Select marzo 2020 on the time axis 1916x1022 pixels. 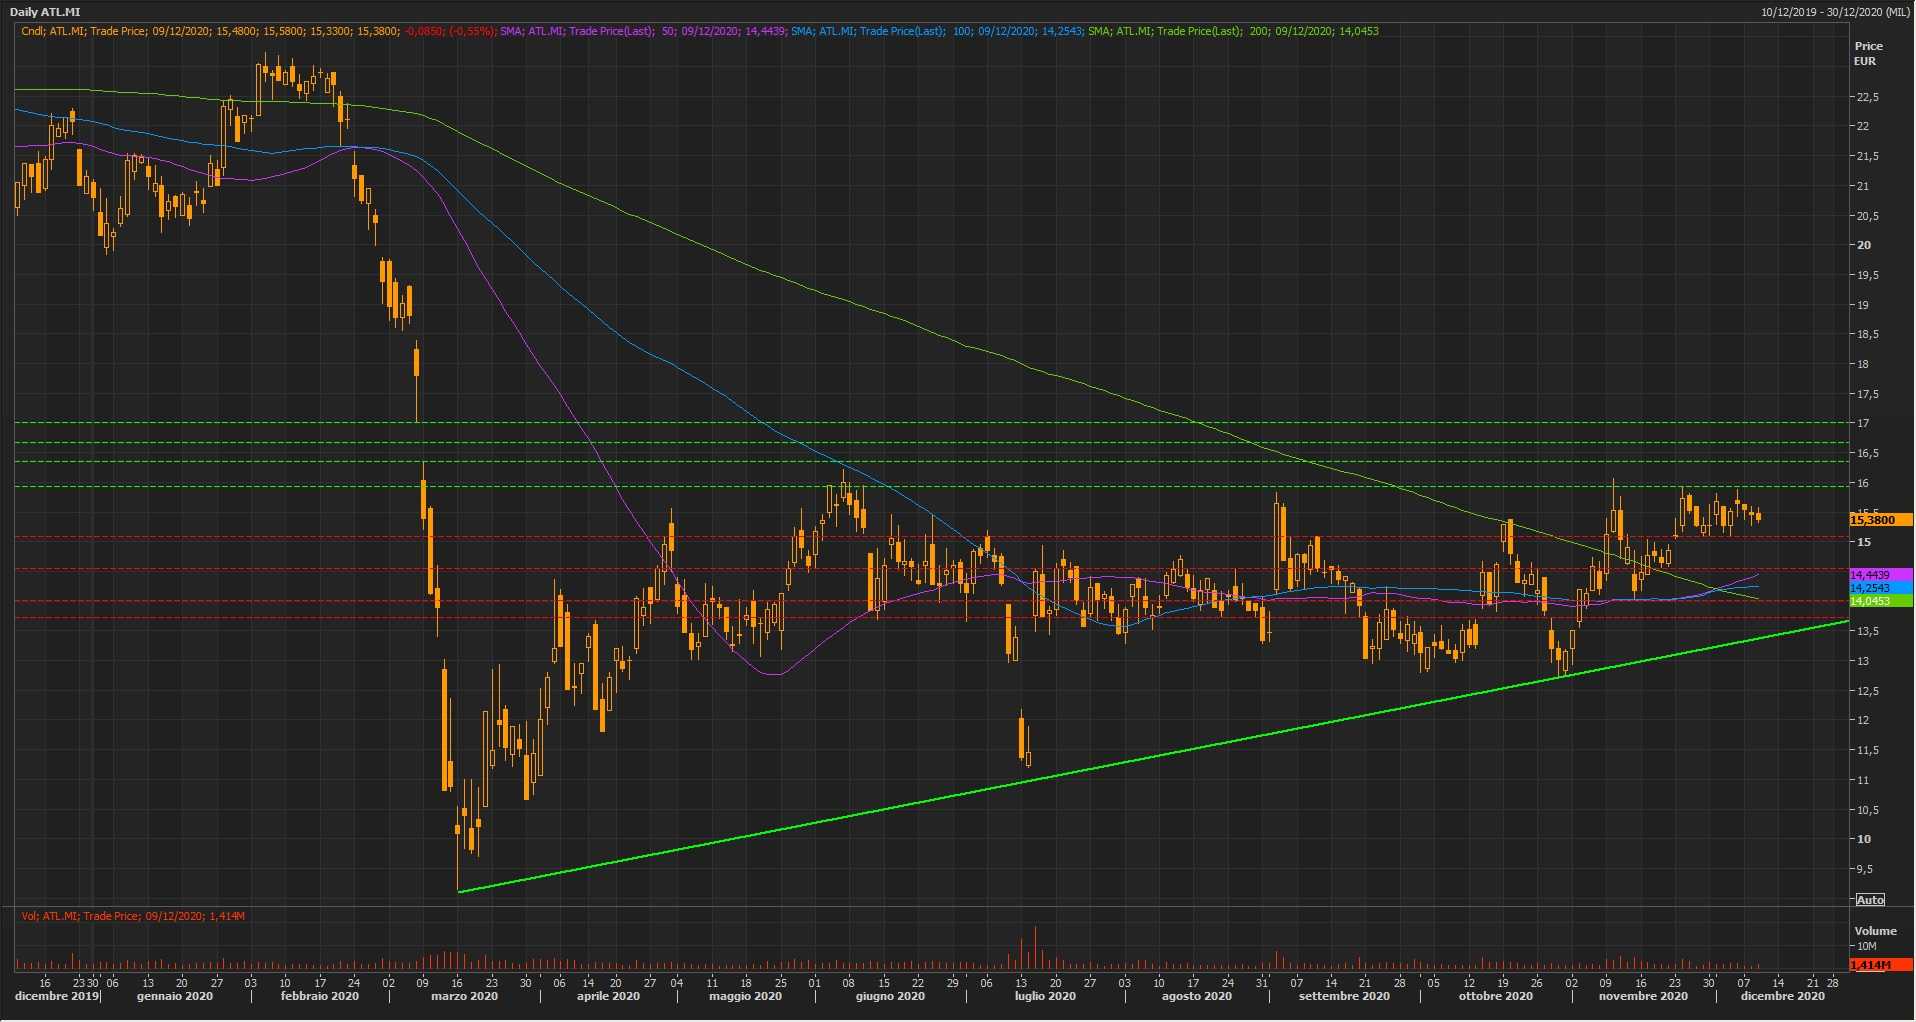[464, 996]
